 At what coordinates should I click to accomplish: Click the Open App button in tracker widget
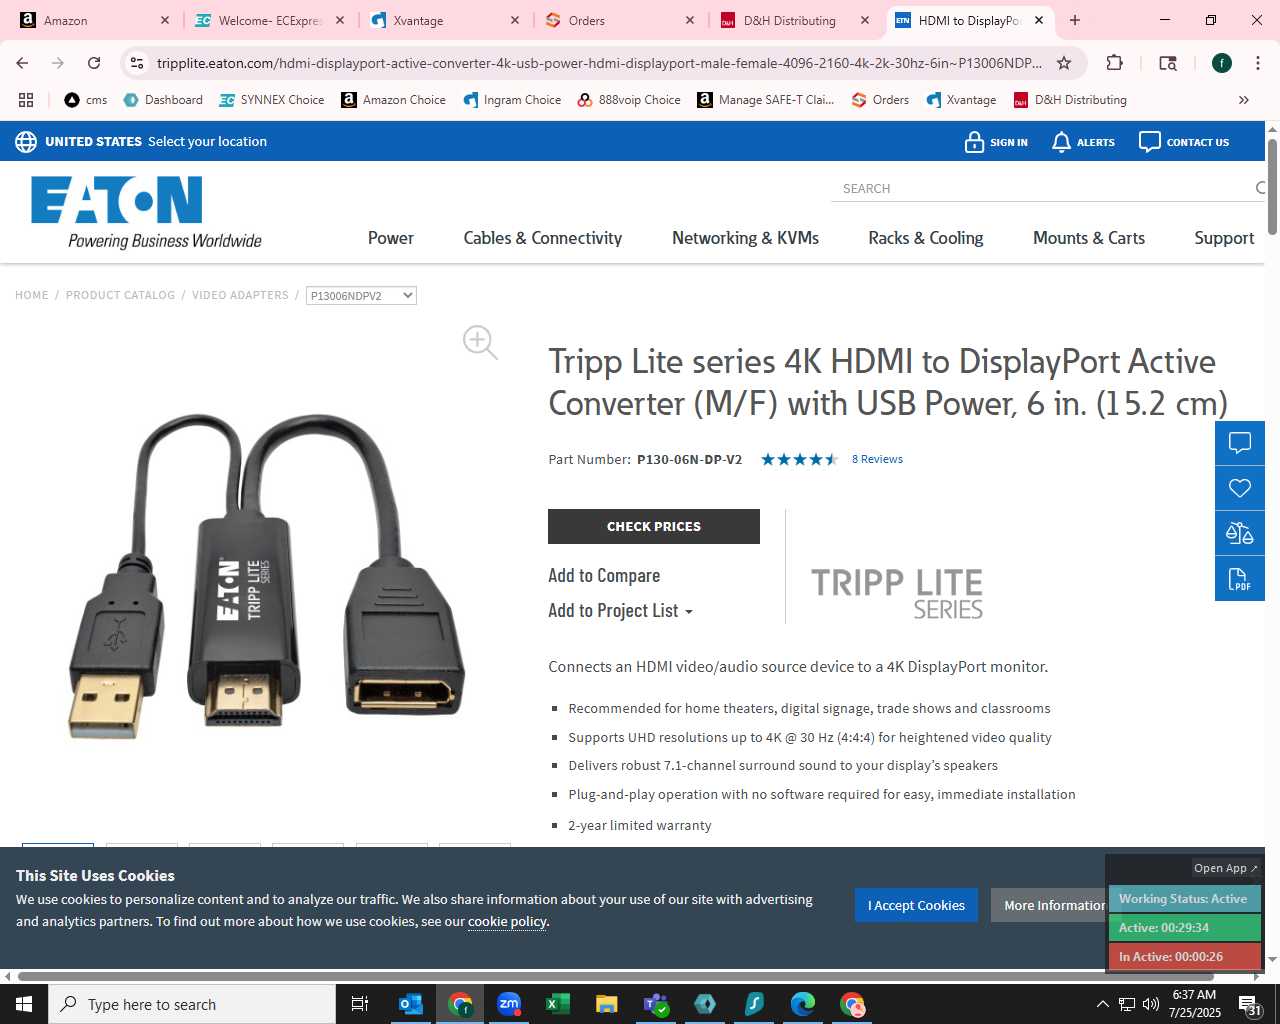pyautogui.click(x=1225, y=868)
